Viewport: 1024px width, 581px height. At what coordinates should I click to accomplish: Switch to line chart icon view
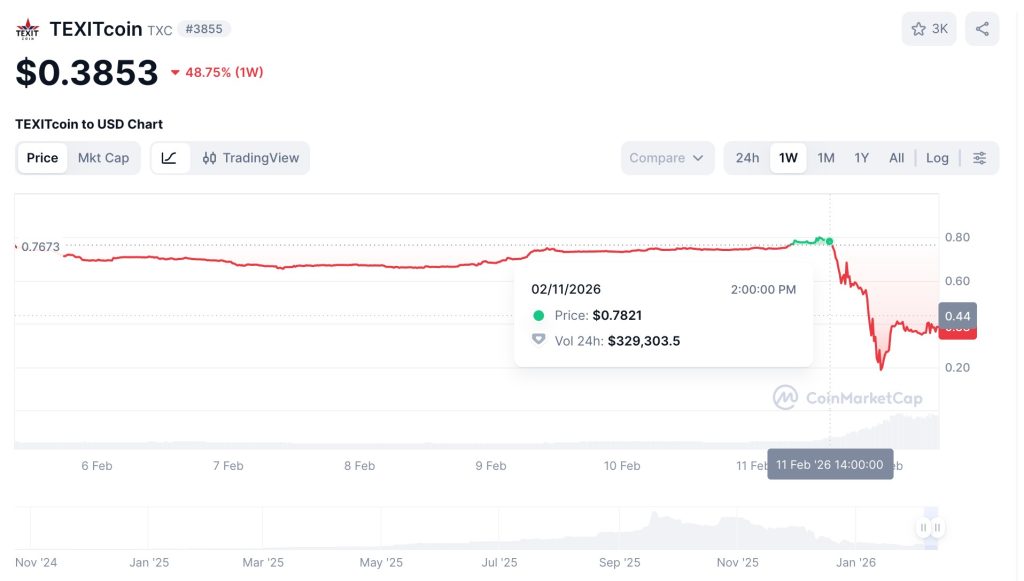click(170, 158)
